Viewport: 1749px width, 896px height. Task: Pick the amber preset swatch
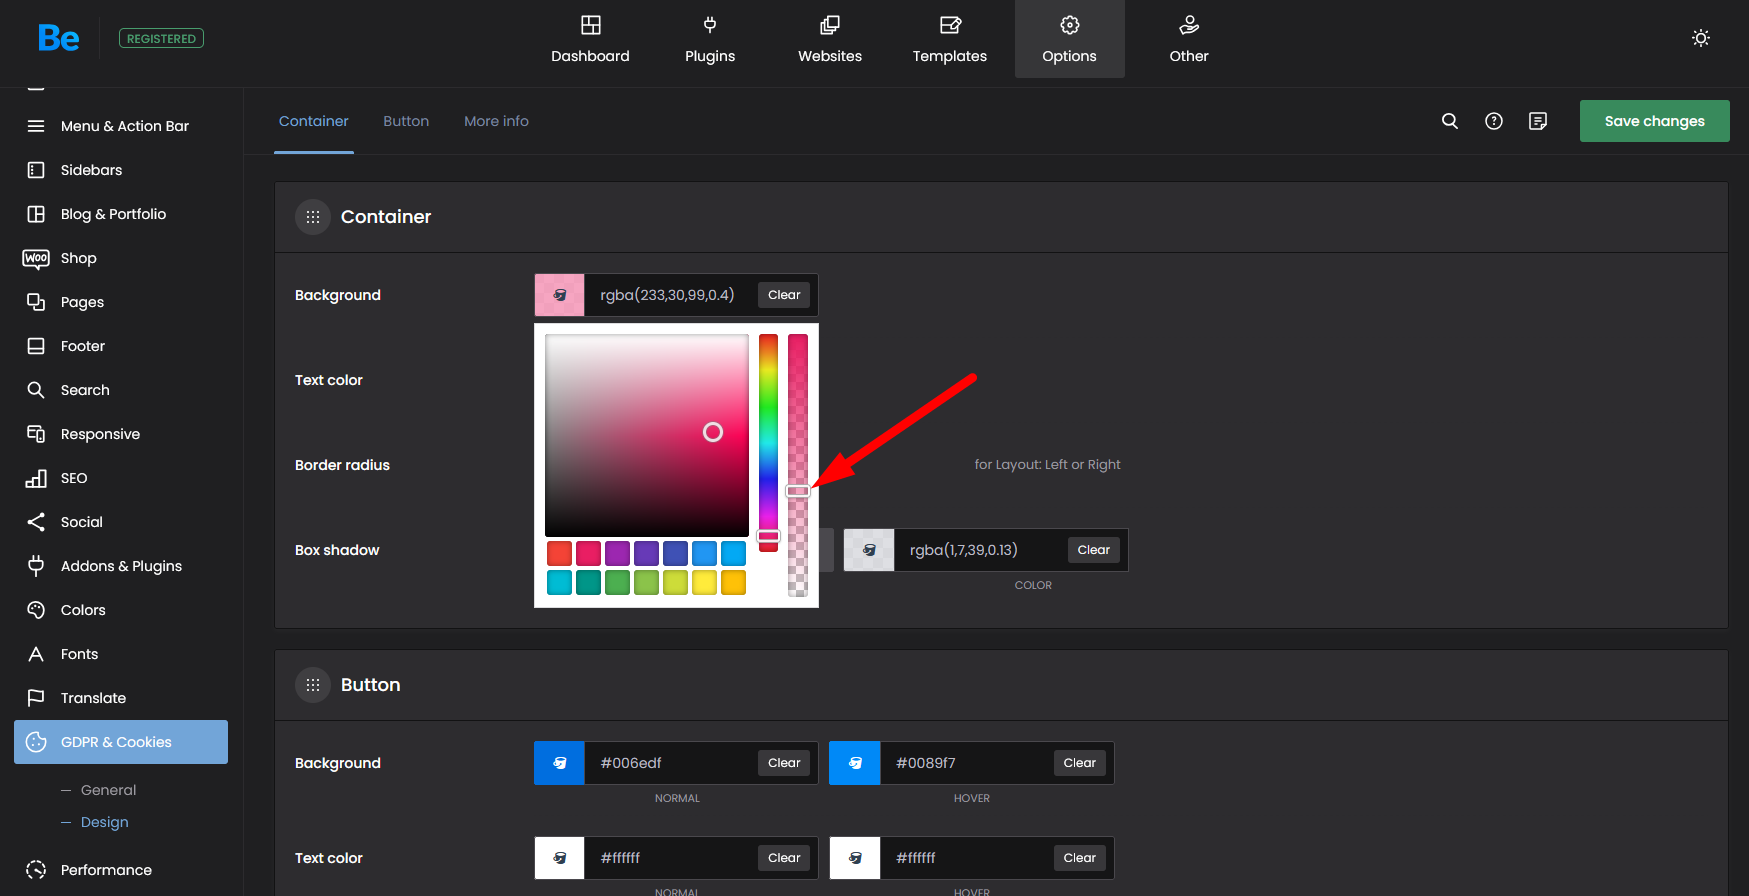coord(733,582)
